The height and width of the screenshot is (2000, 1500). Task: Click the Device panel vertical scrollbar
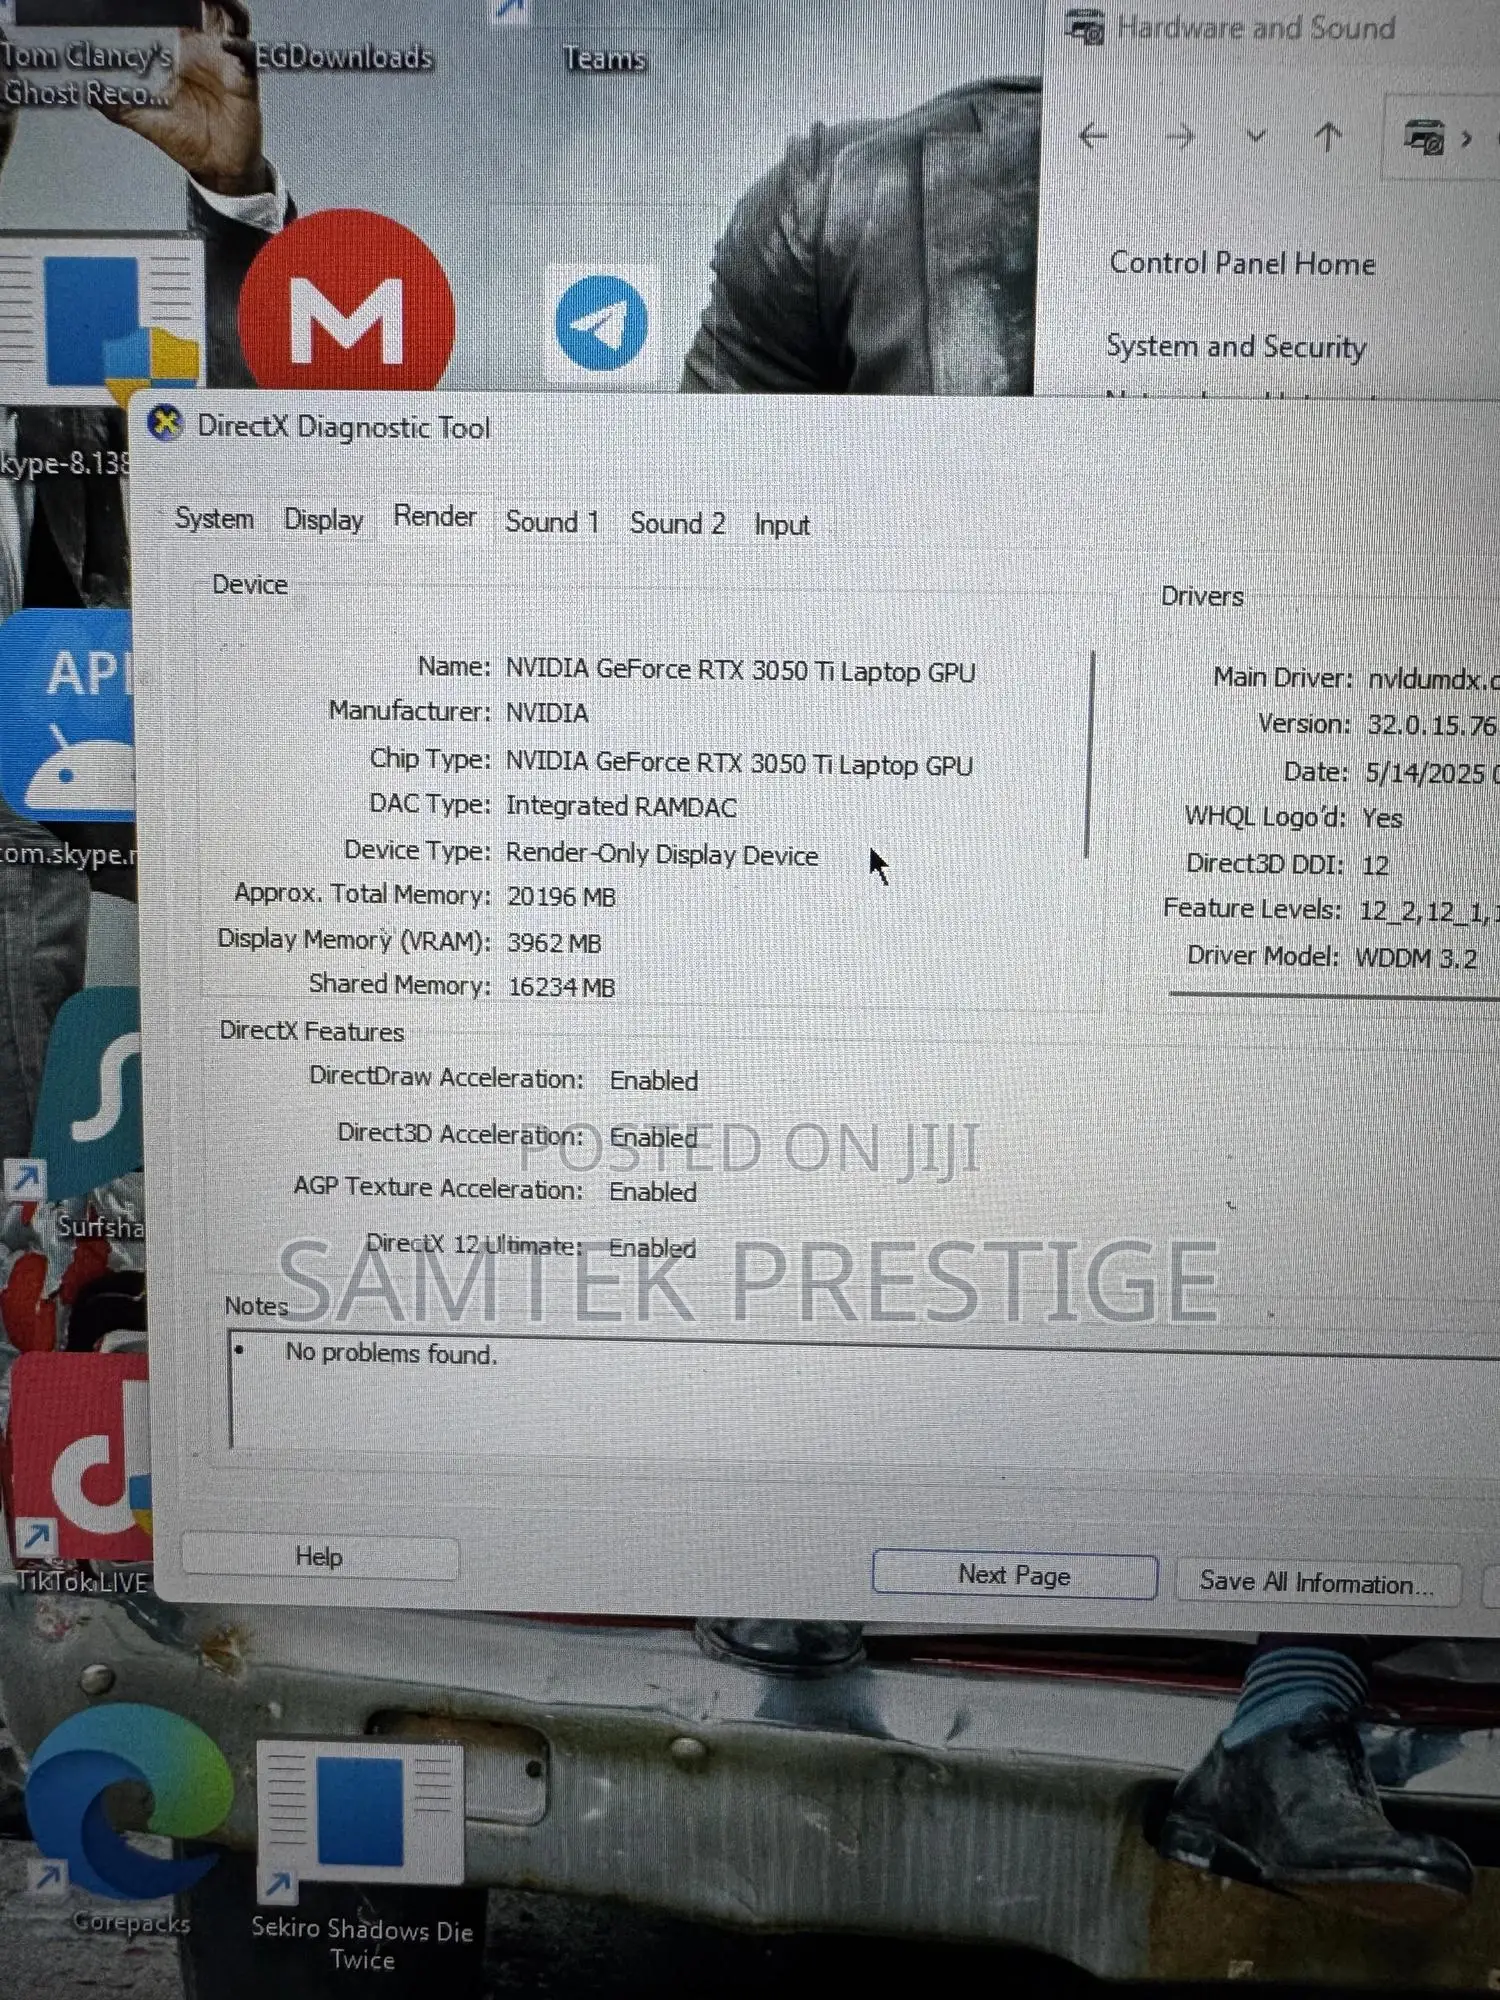tap(1090, 754)
